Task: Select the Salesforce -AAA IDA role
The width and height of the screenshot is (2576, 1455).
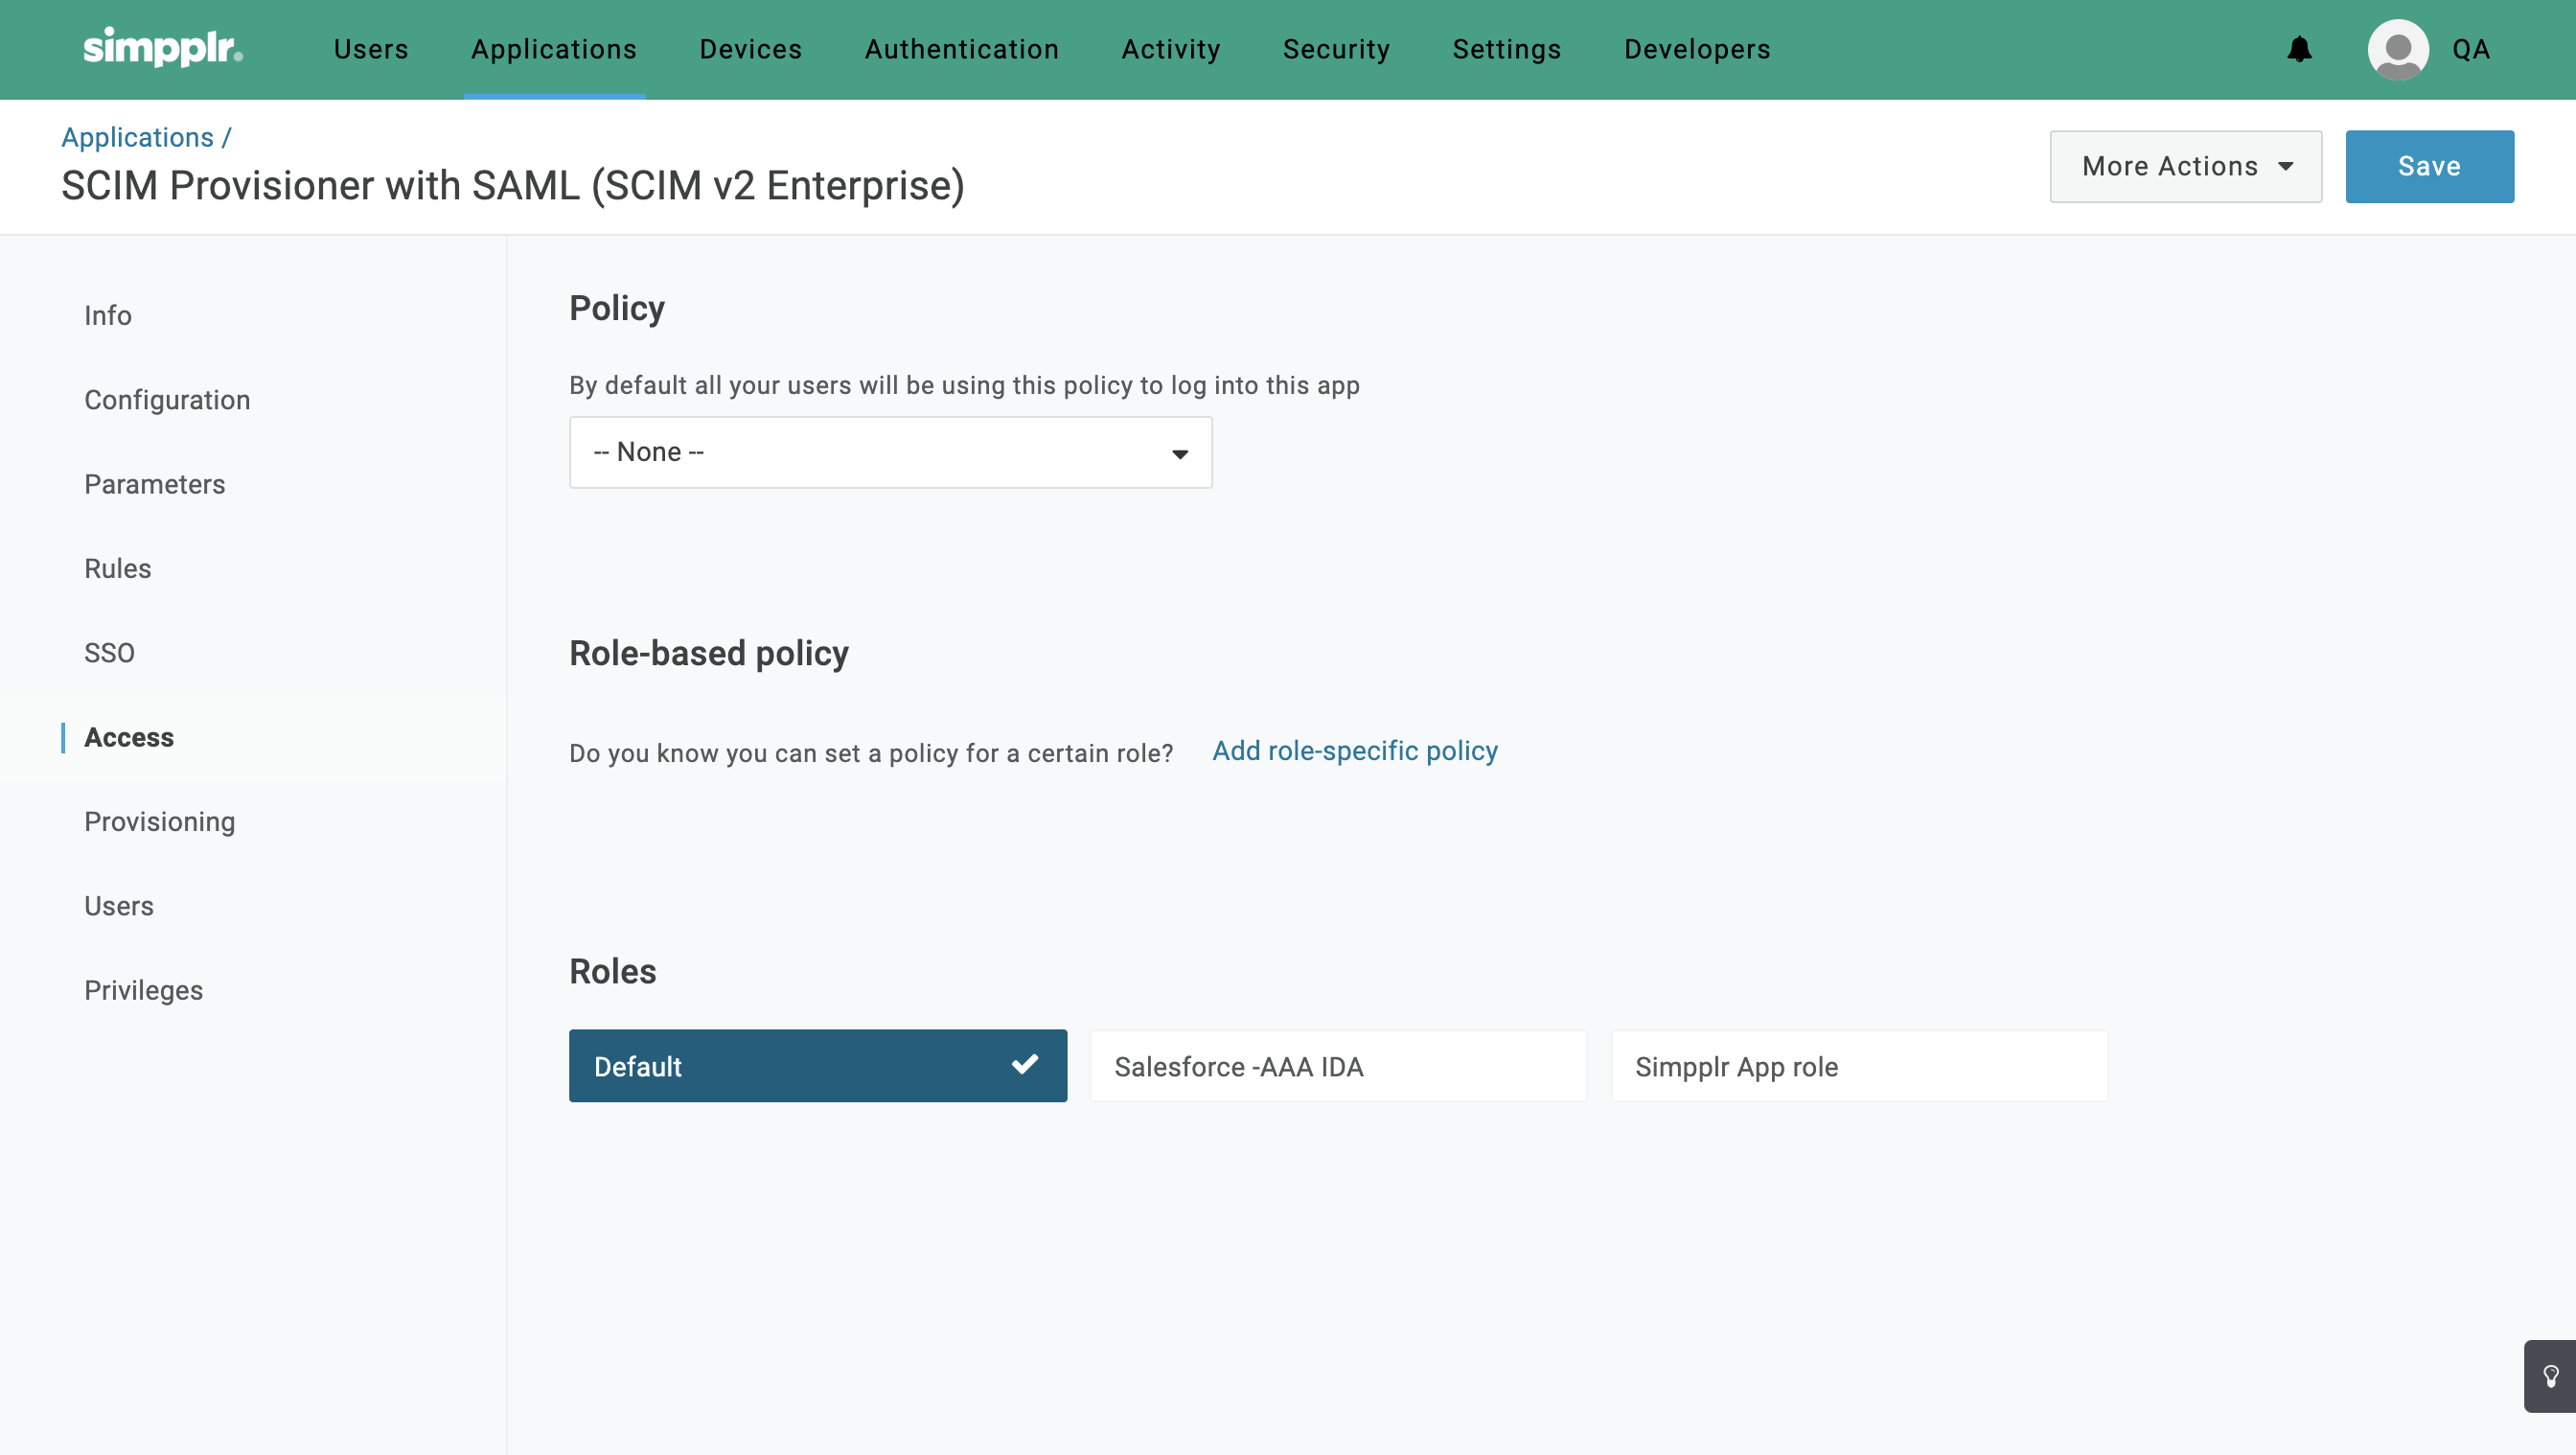Action: [1337, 1066]
